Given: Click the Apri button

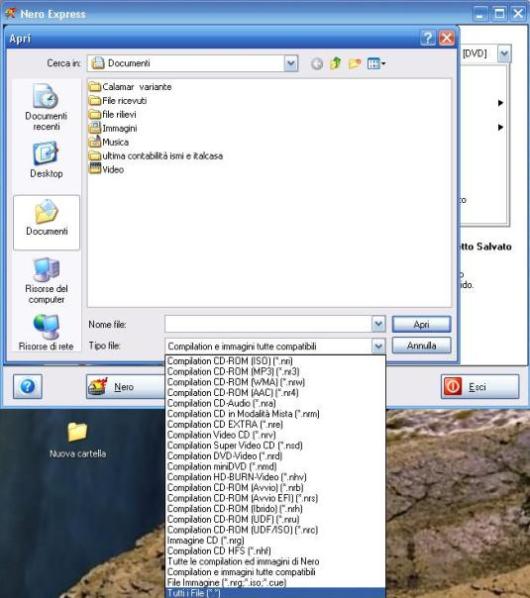Looking at the screenshot, I should click(421, 324).
